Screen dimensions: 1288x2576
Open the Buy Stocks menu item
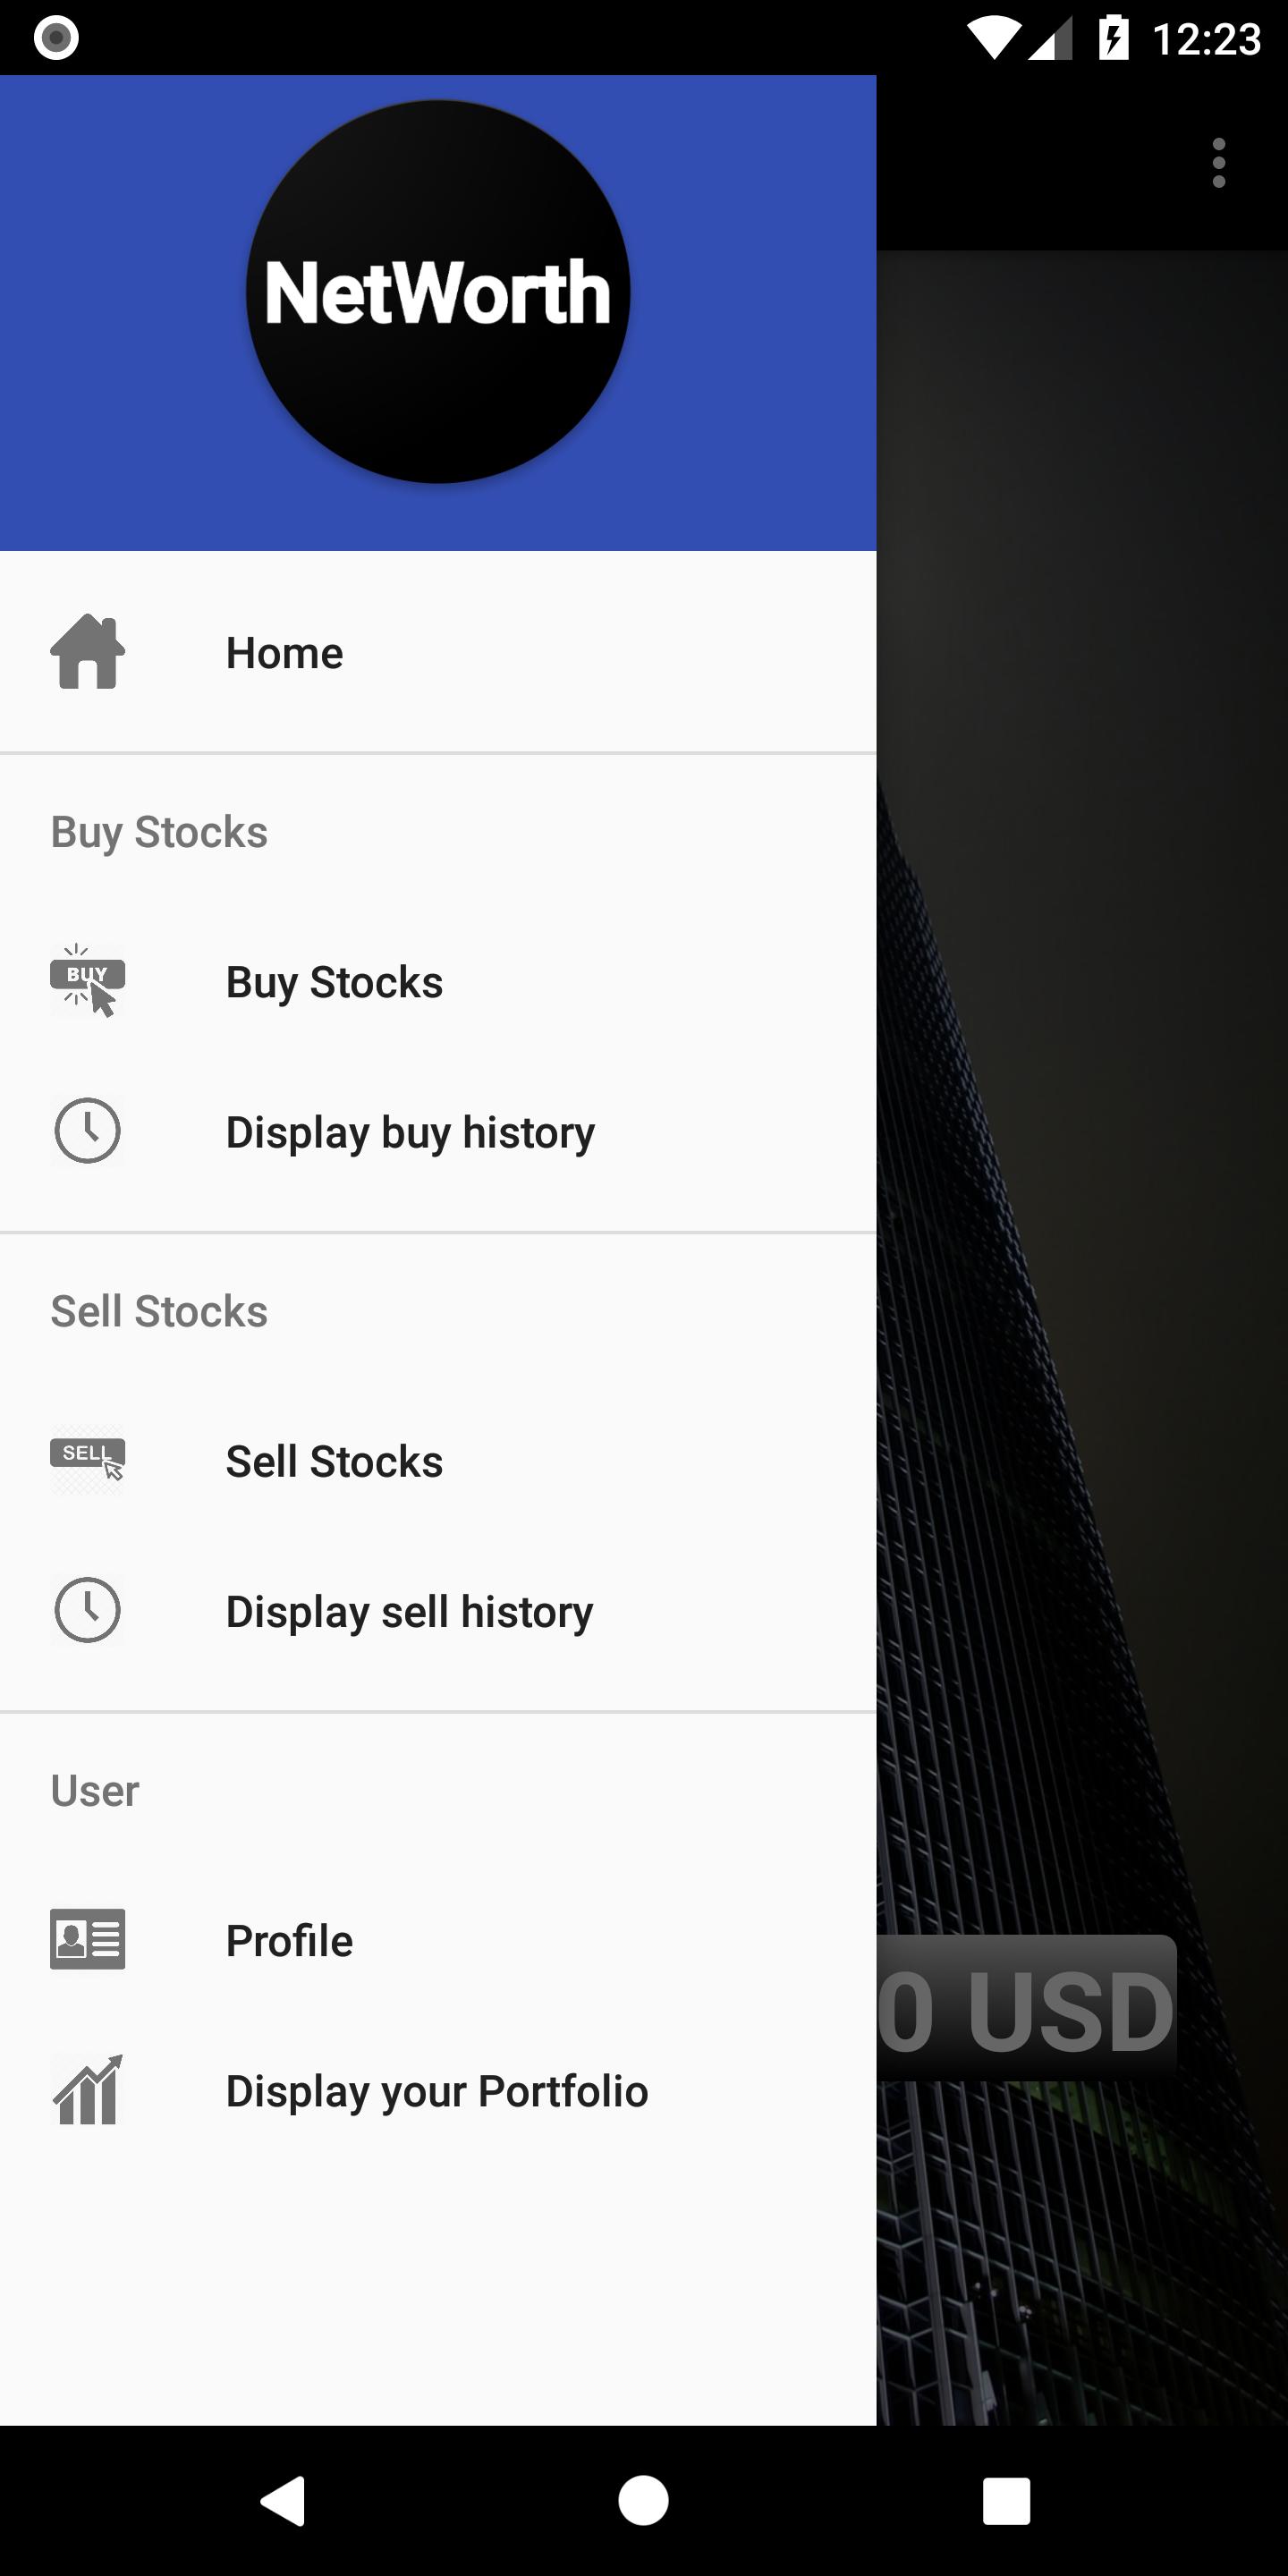pyautogui.click(x=334, y=982)
